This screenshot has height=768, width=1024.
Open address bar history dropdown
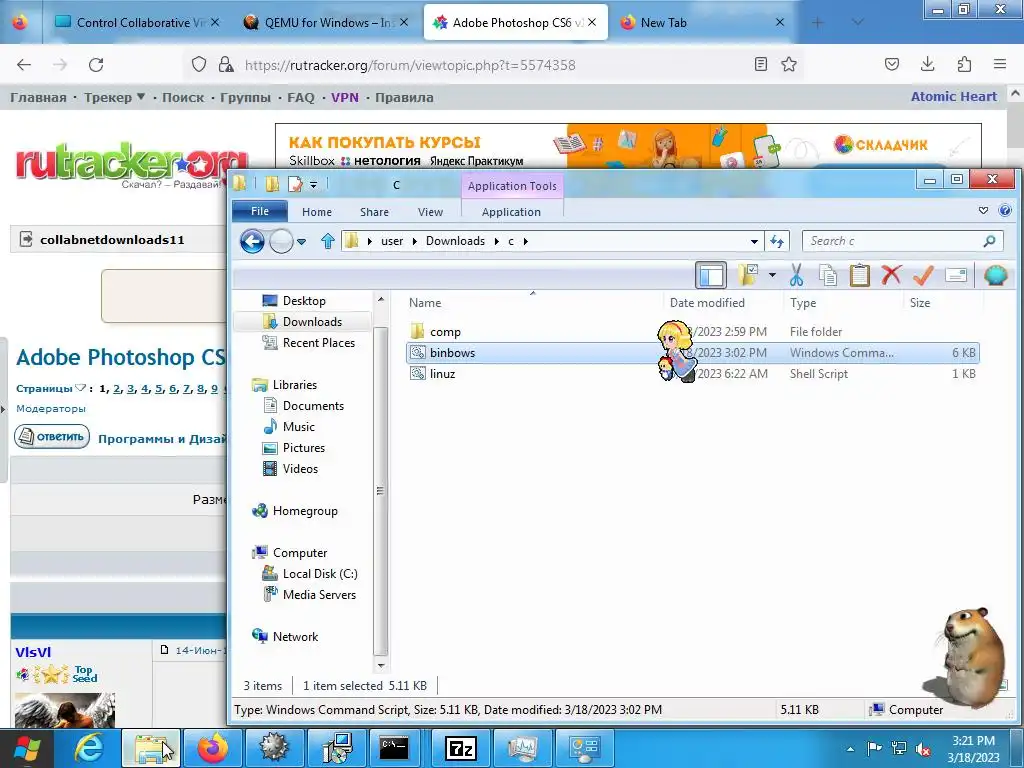[754, 241]
